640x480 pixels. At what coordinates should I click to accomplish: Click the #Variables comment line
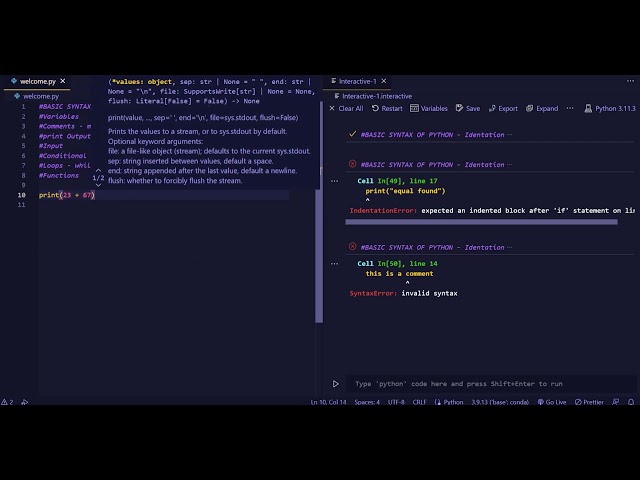tap(59, 116)
